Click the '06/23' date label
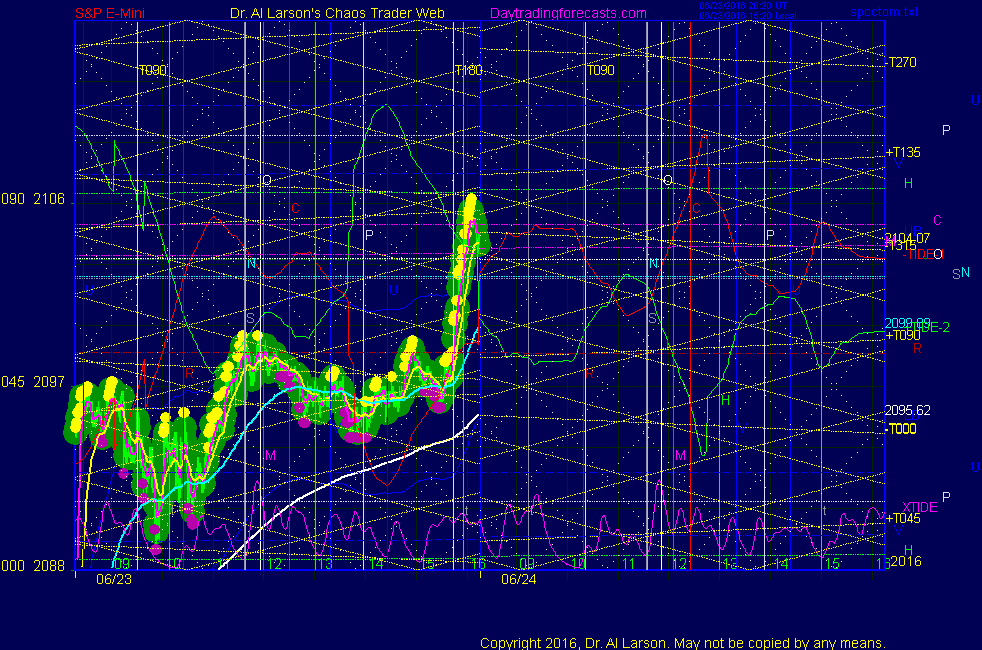Image resolution: width=982 pixels, height=650 pixels. pos(114,579)
